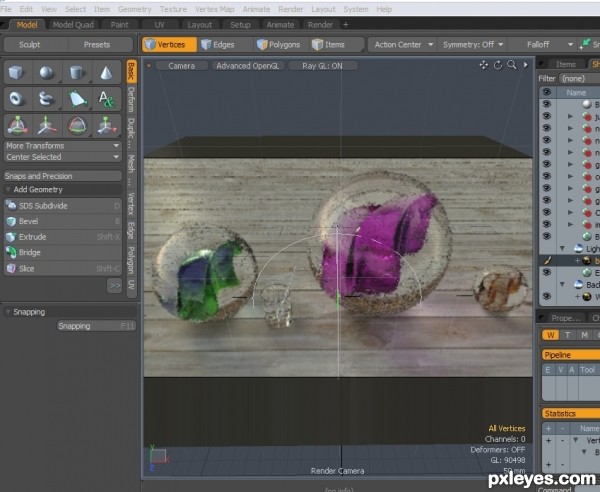The width and height of the screenshot is (600, 492).
Task: Open Center Selected dropdown
Action: pyautogui.click(x=63, y=157)
